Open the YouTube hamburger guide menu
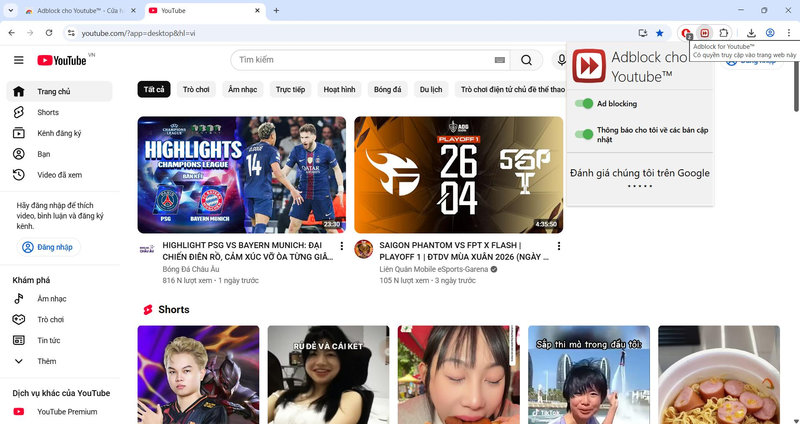This screenshot has width=800, height=424. [18, 60]
